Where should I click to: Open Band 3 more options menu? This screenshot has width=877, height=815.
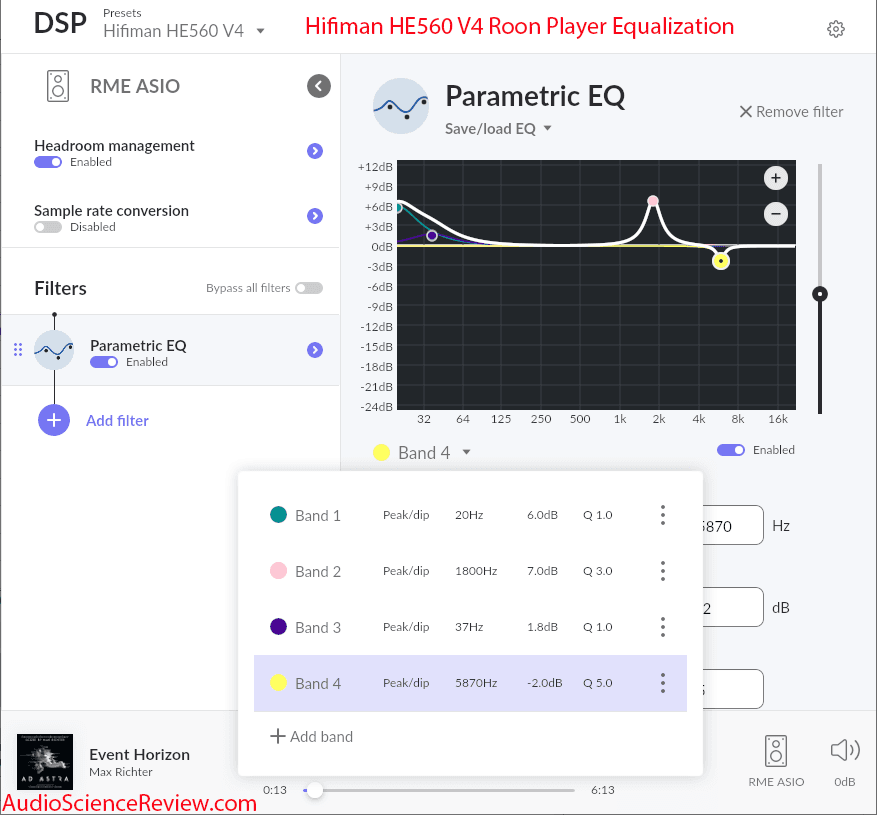pyautogui.click(x=663, y=627)
